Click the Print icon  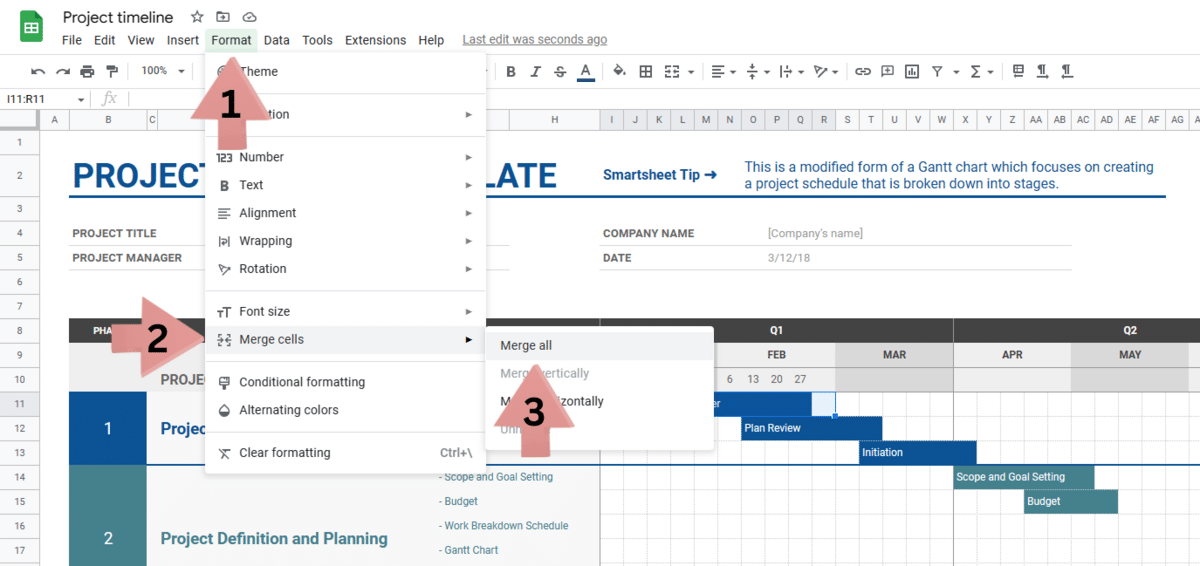[87, 71]
